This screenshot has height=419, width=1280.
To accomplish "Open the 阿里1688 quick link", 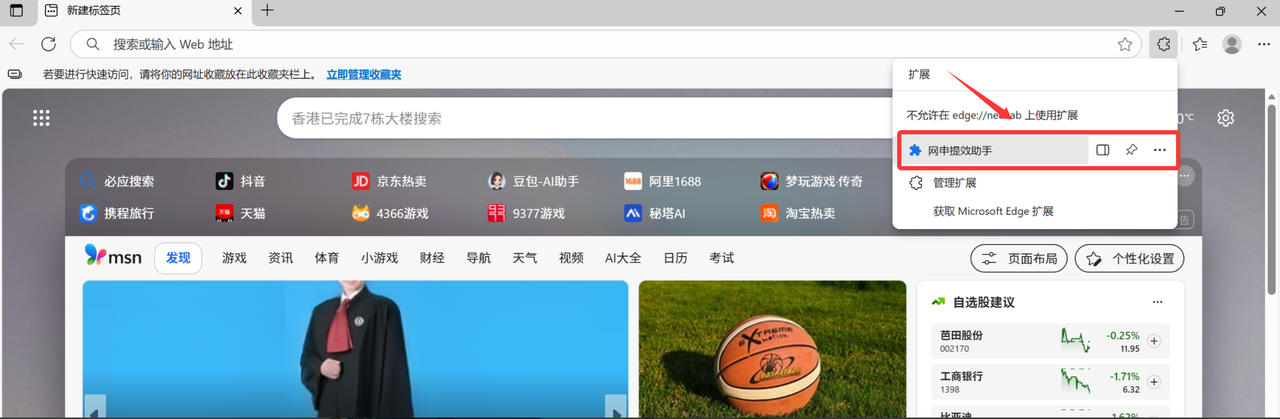I will tap(662, 182).
